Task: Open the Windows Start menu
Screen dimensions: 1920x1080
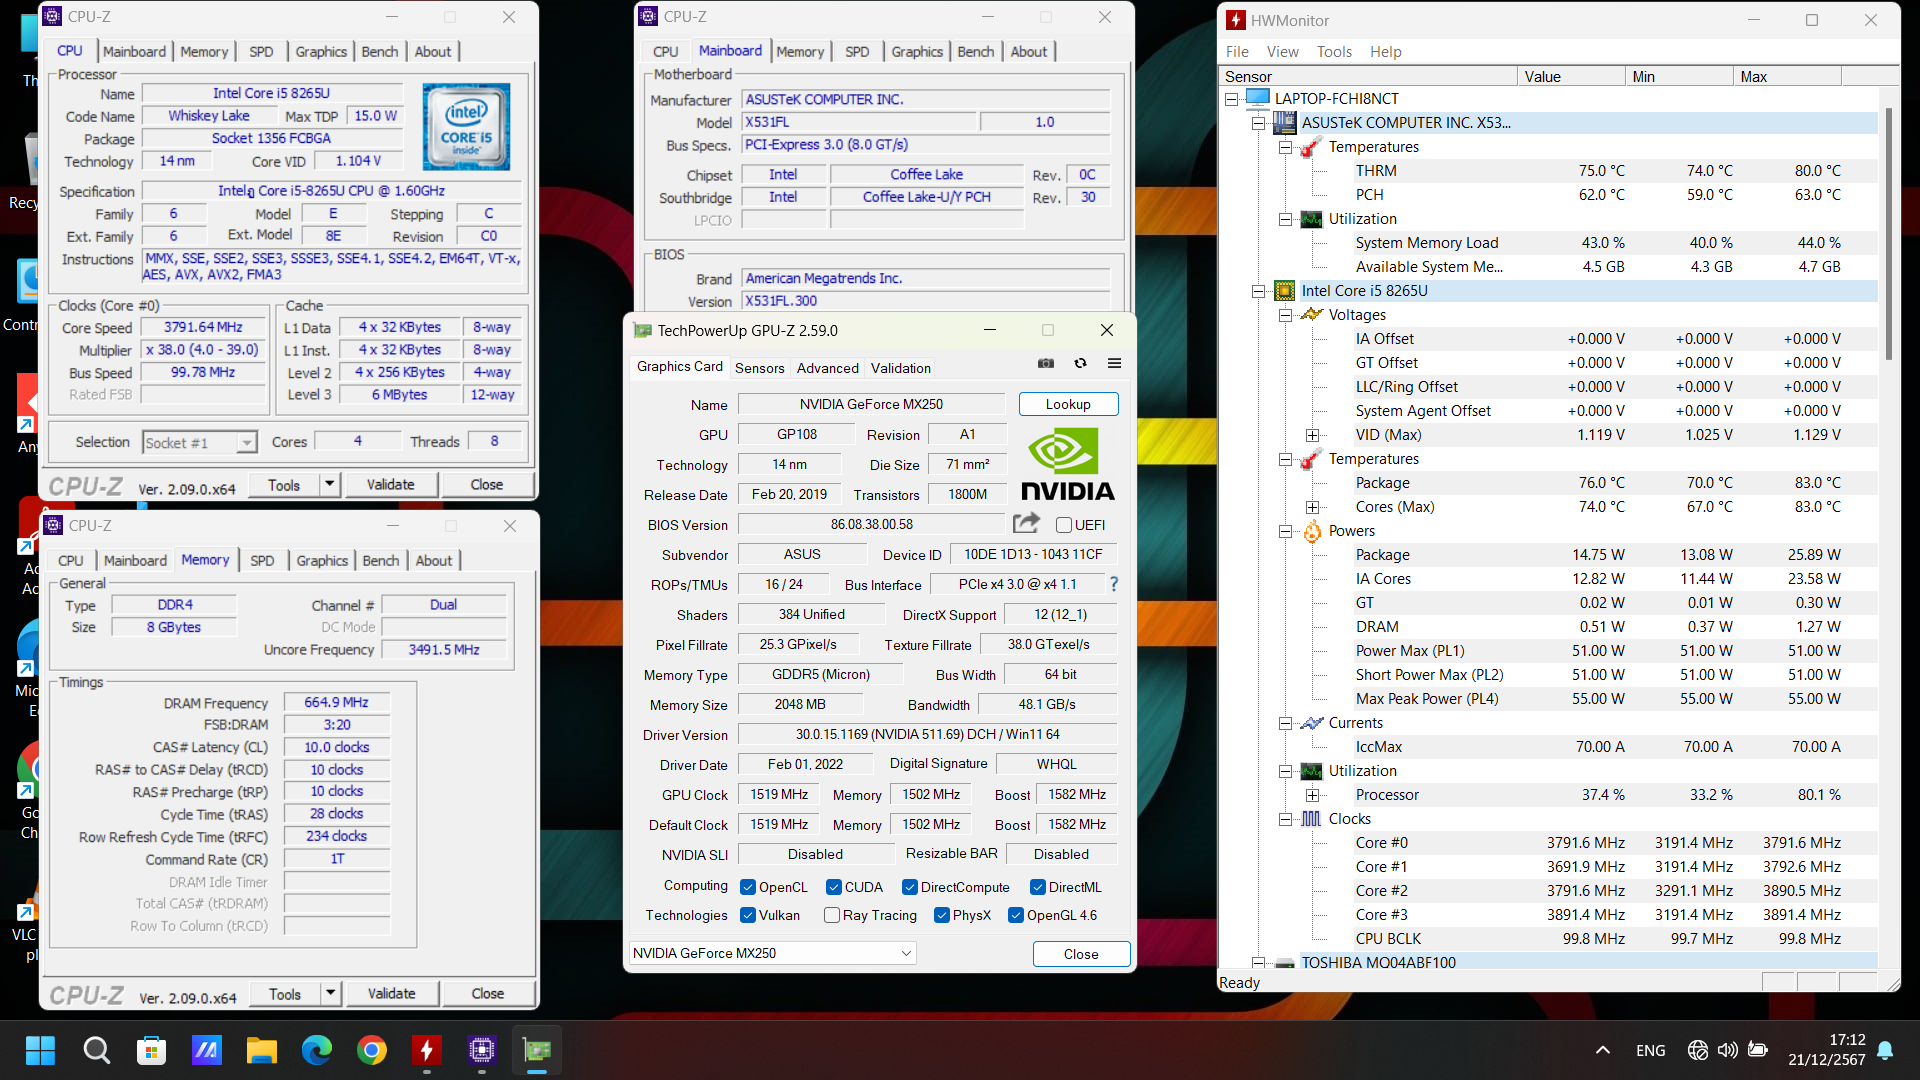Action: tap(41, 1050)
